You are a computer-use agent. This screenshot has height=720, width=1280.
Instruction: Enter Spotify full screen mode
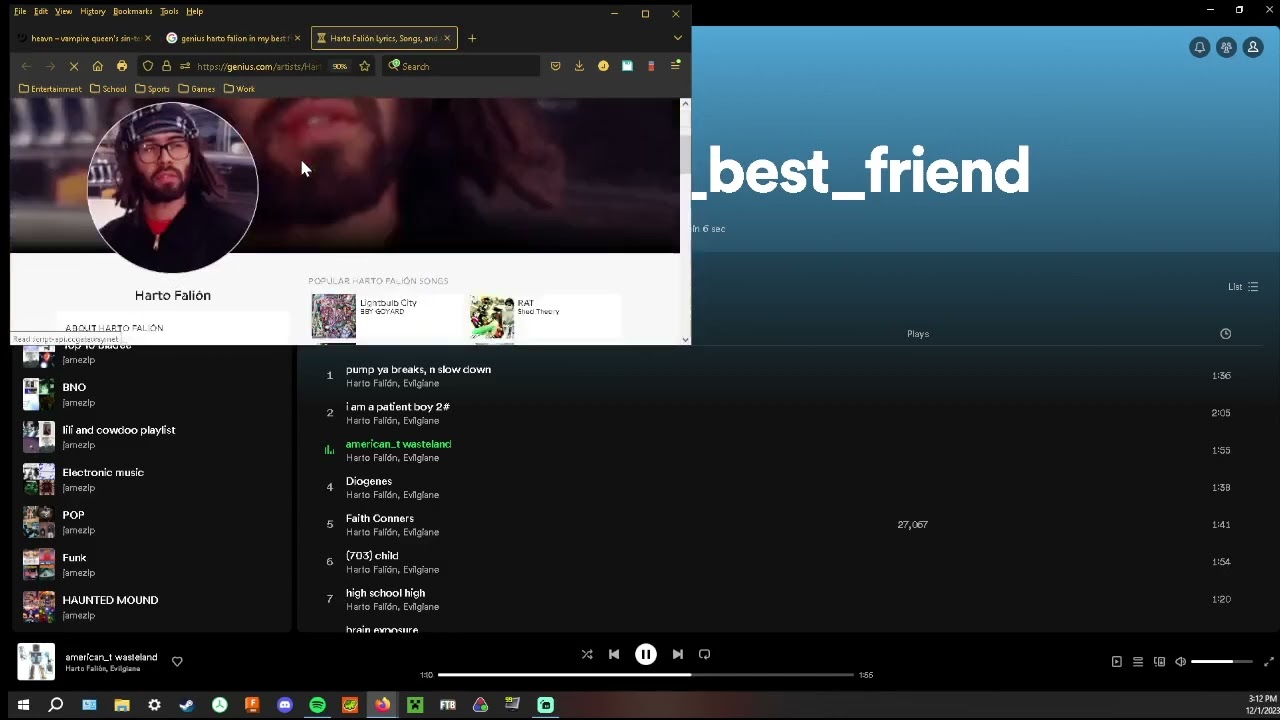pyautogui.click(x=1269, y=662)
